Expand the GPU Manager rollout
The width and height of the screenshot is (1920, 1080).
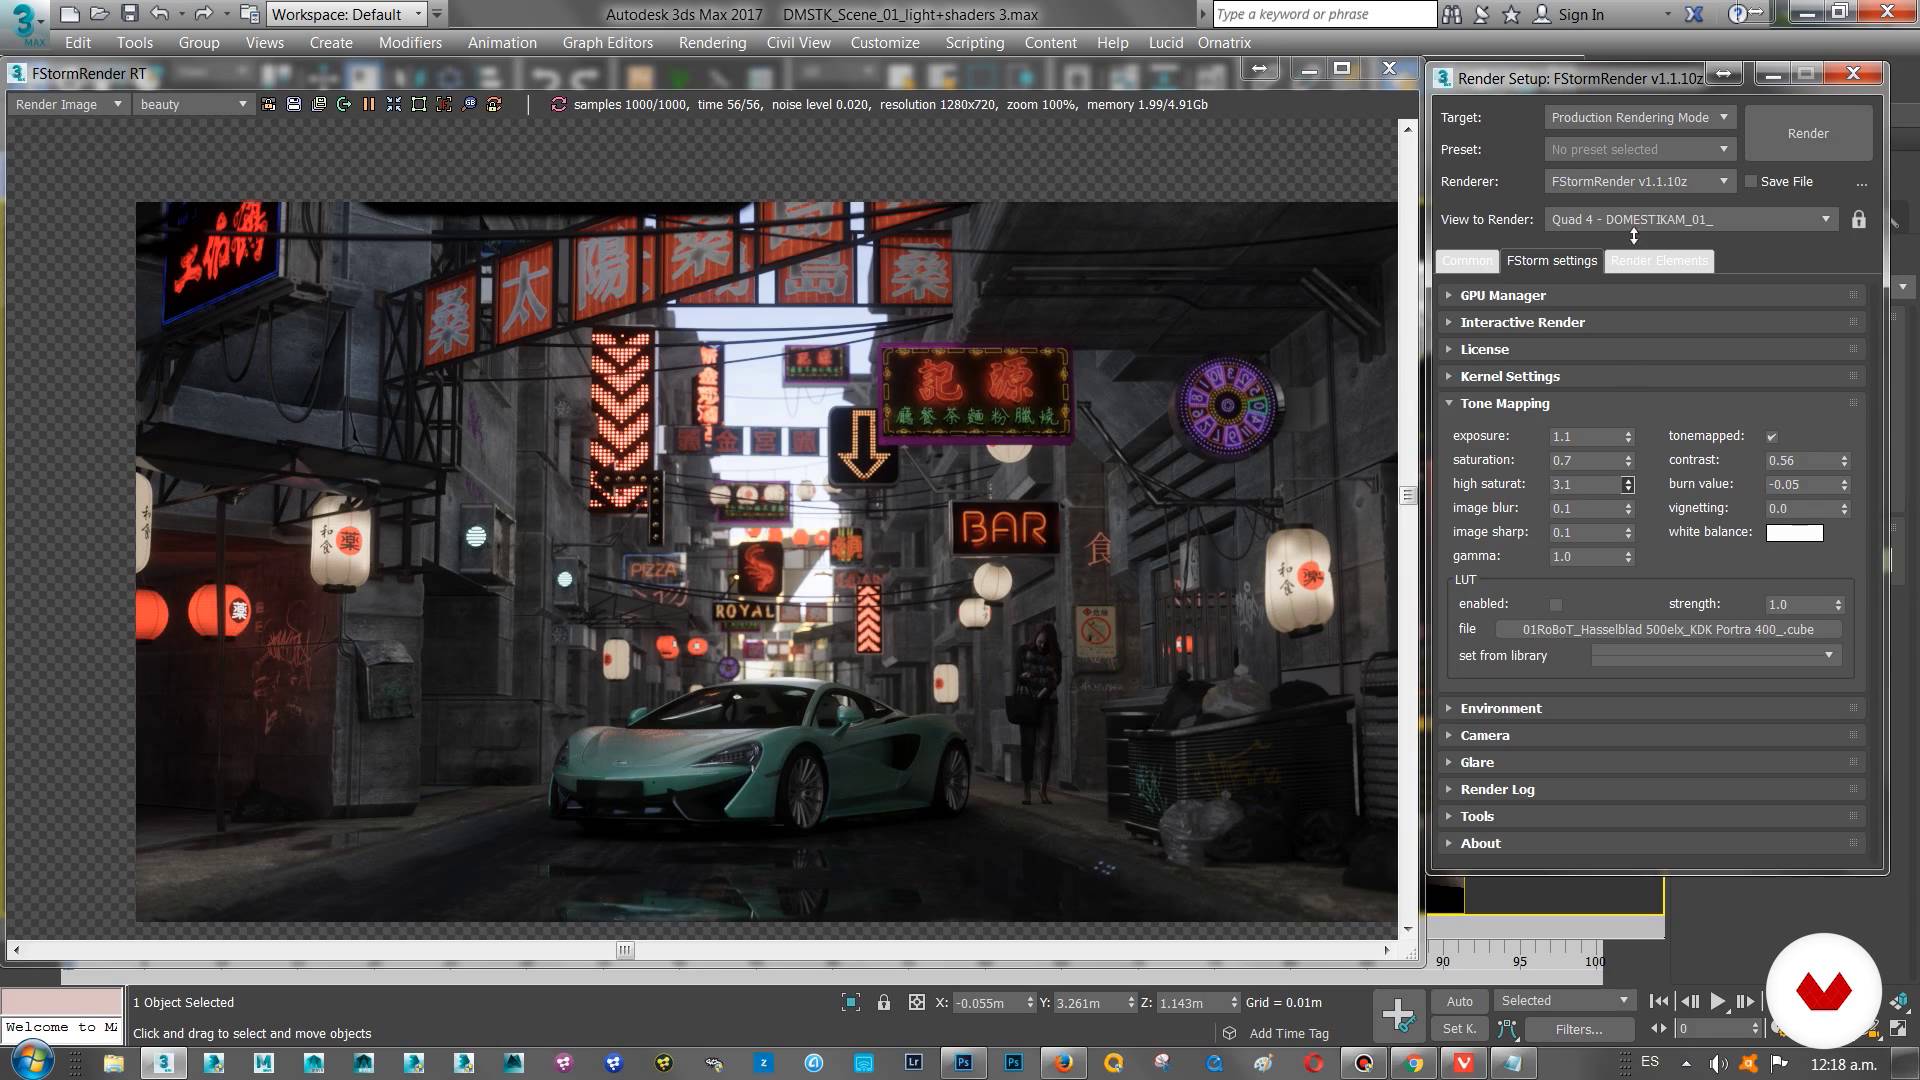click(x=1653, y=296)
